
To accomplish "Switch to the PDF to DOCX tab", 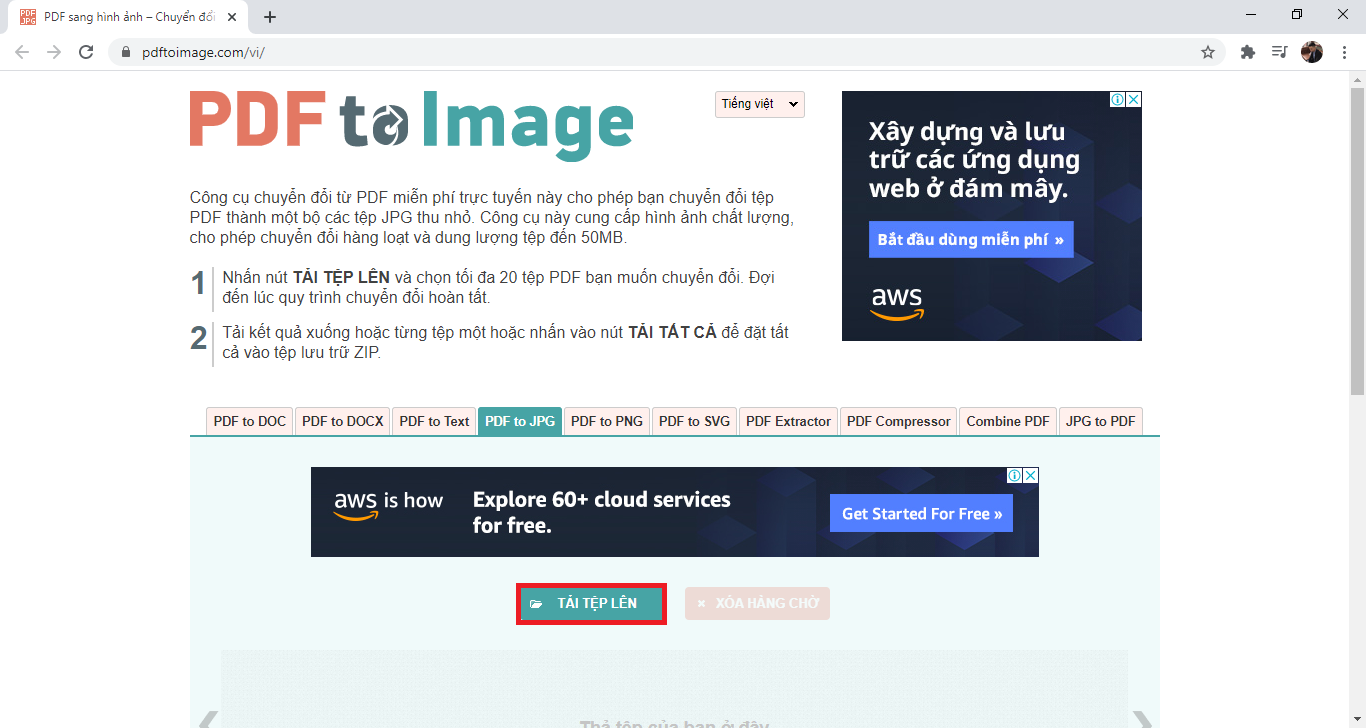I will [x=343, y=421].
